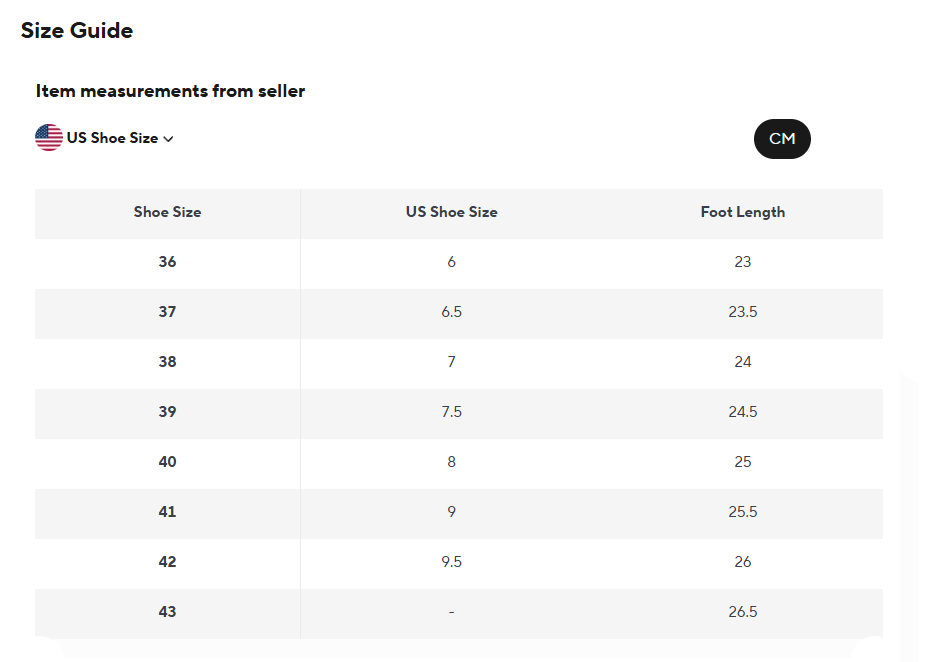
Task: Click shoe size 37 row label
Action: 167,312
